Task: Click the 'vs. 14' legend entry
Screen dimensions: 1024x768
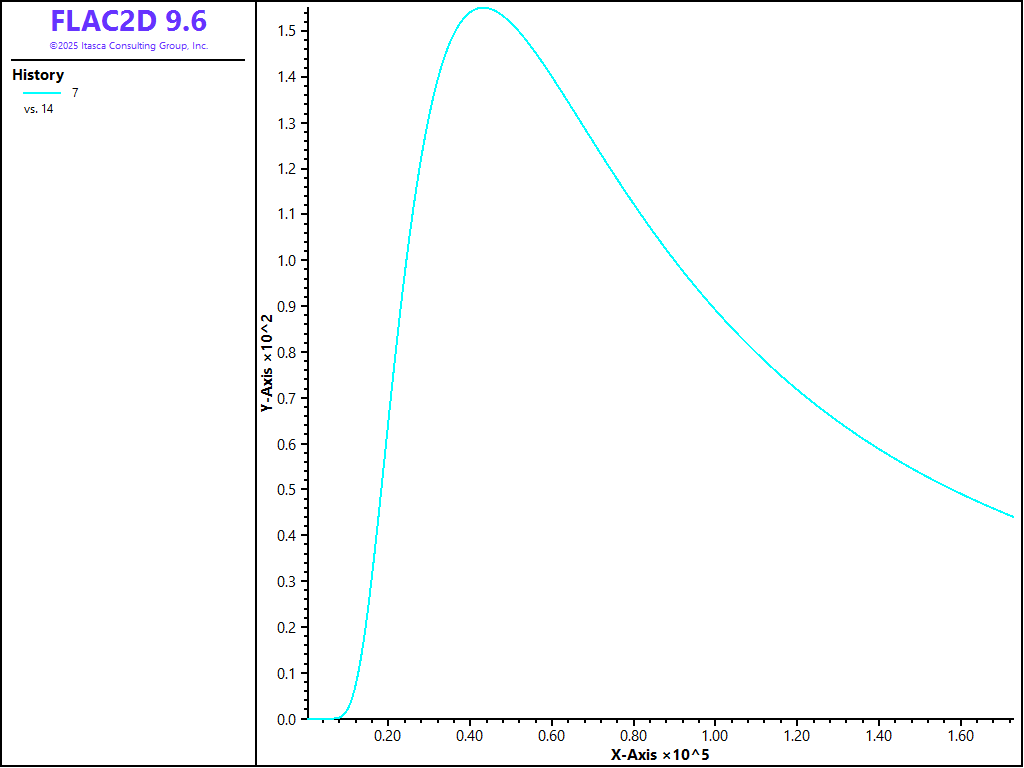Action: pos(39,109)
